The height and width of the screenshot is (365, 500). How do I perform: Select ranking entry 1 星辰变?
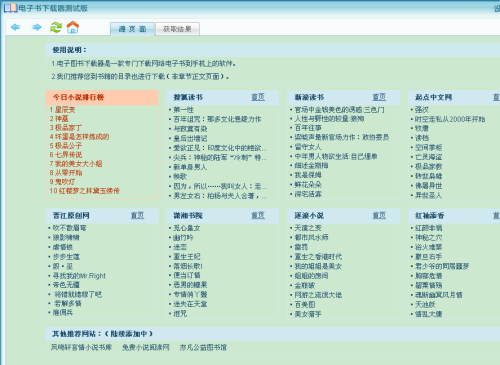coord(62,110)
